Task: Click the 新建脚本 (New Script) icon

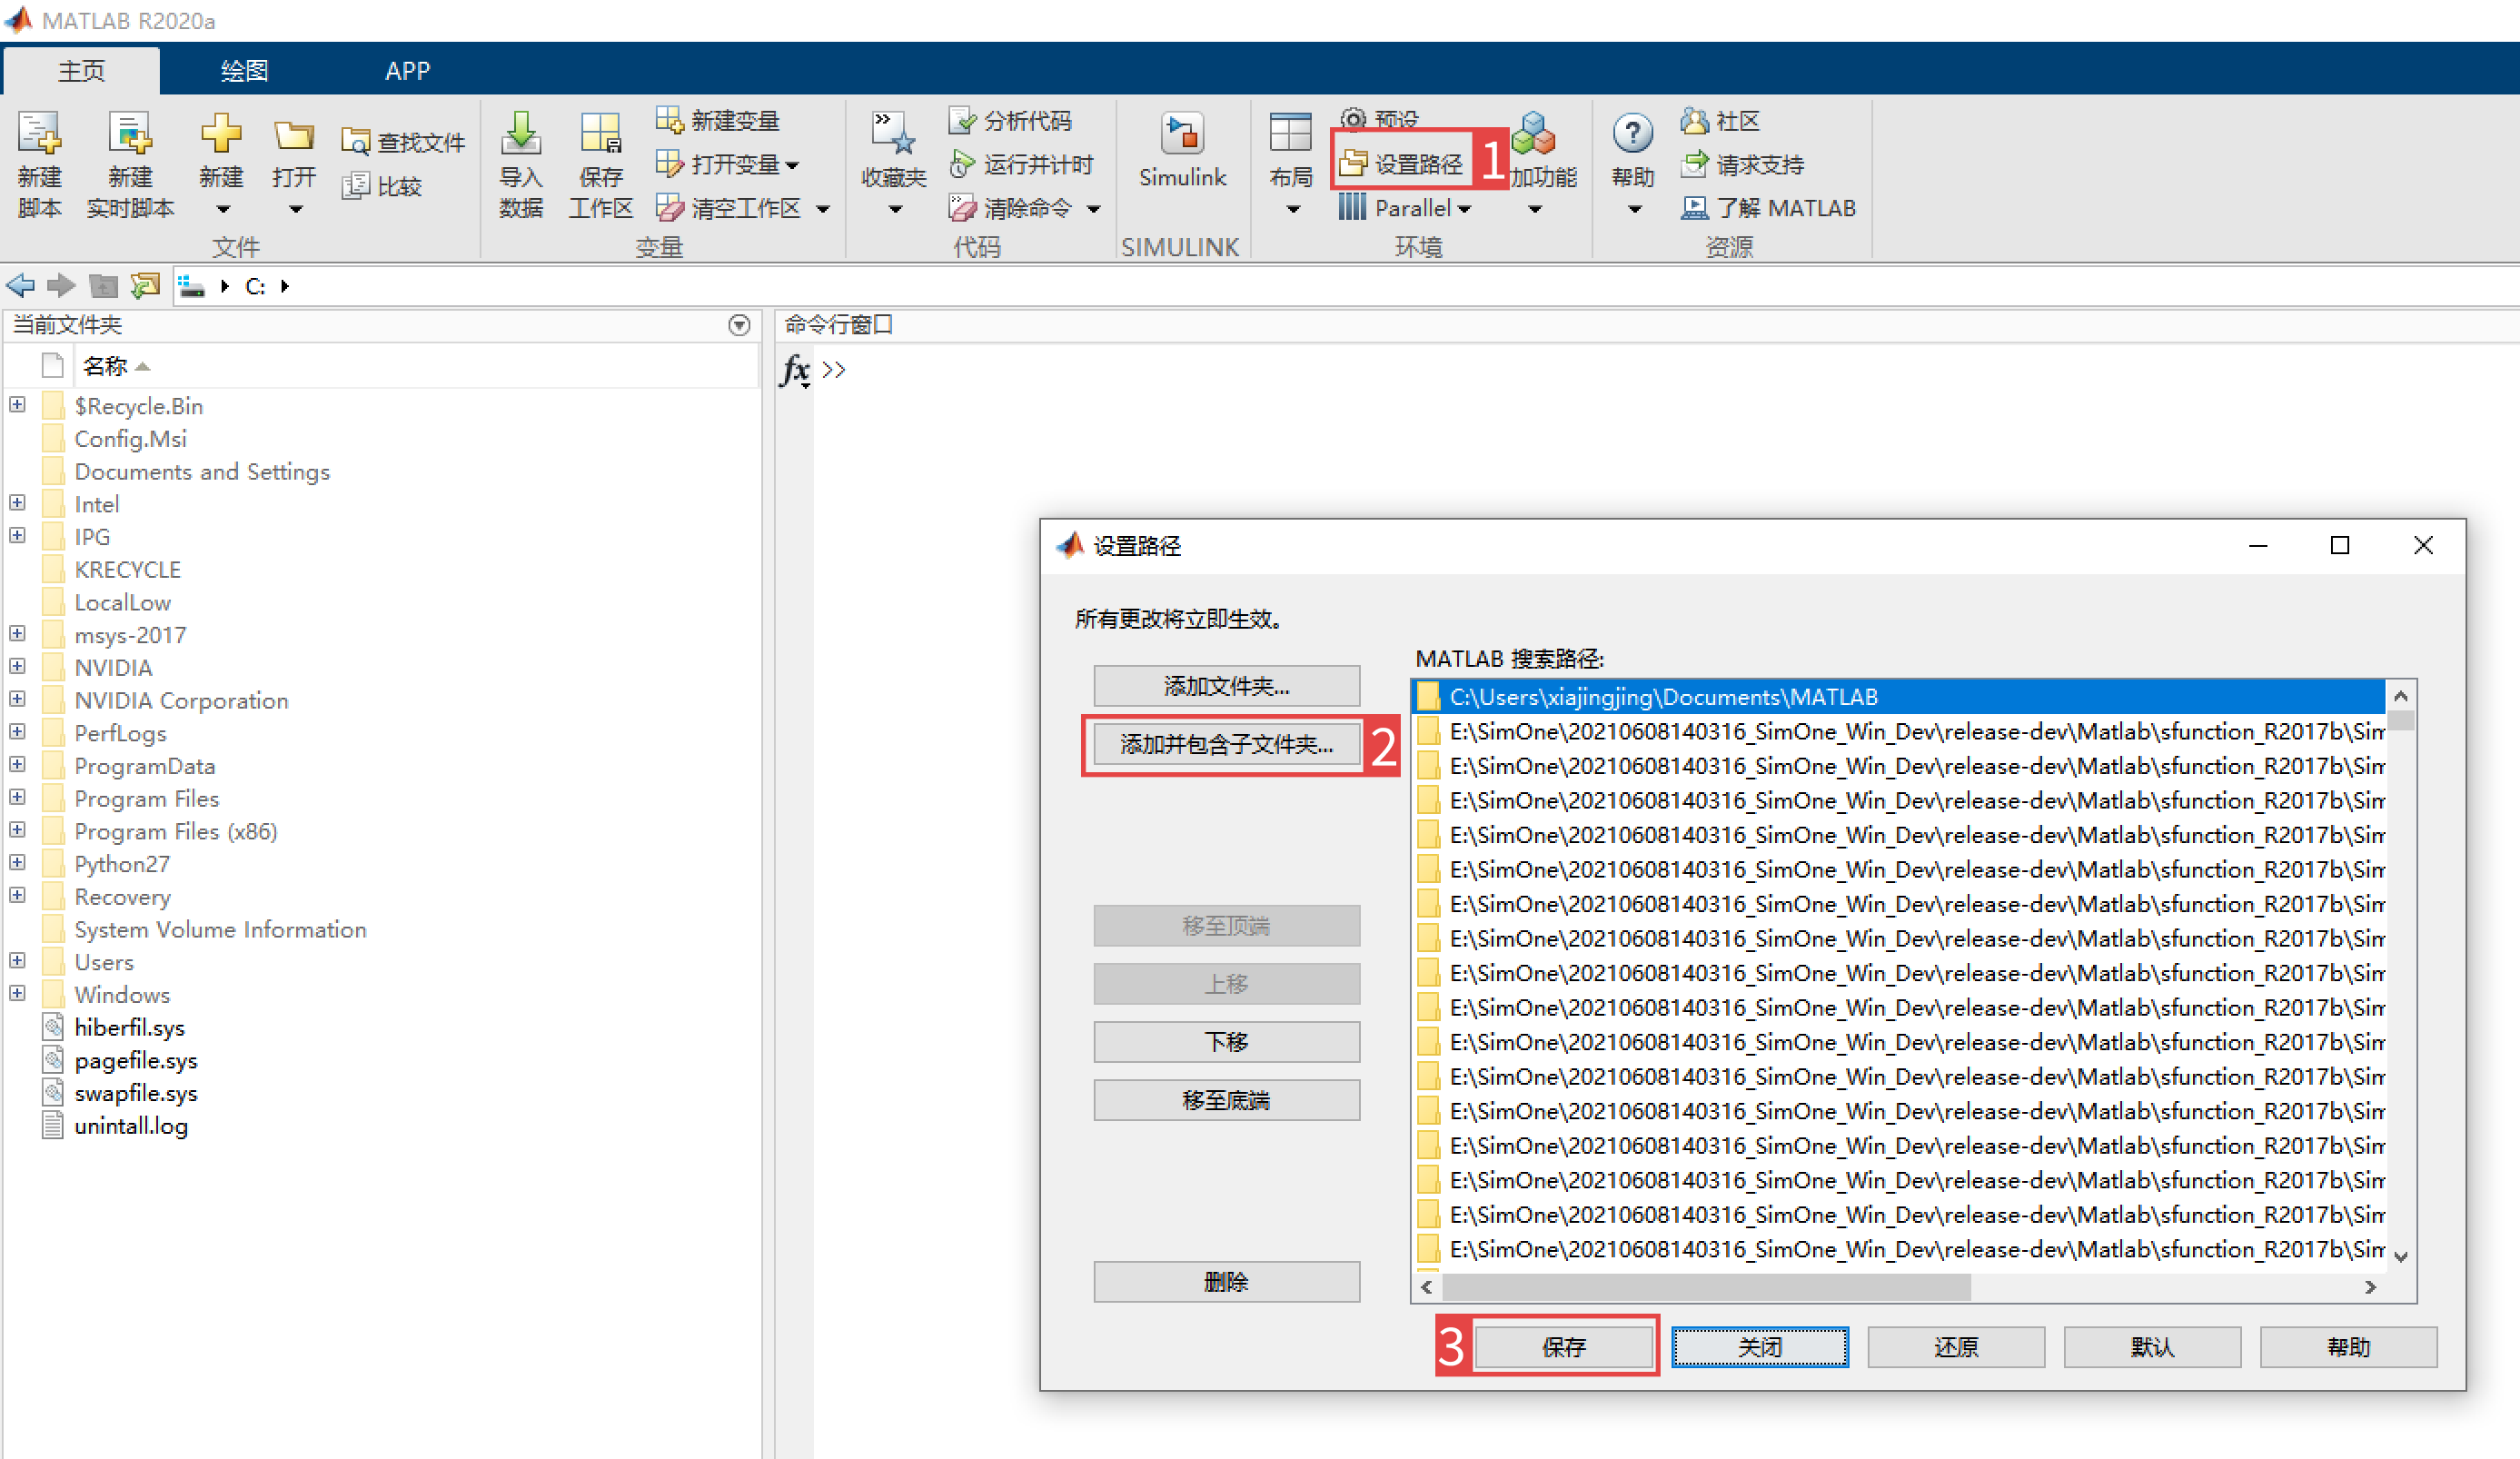Action: coord(39,134)
